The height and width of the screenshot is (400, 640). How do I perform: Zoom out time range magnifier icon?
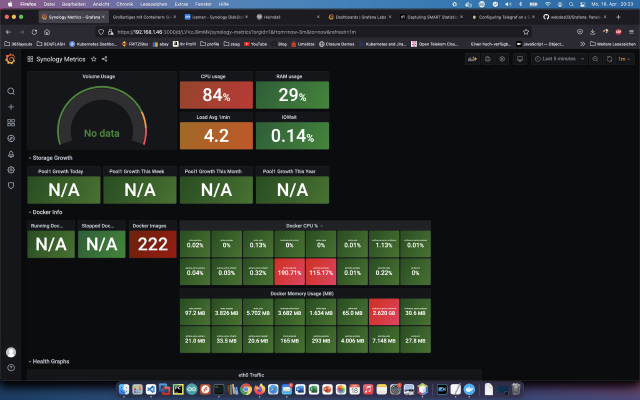coord(595,59)
